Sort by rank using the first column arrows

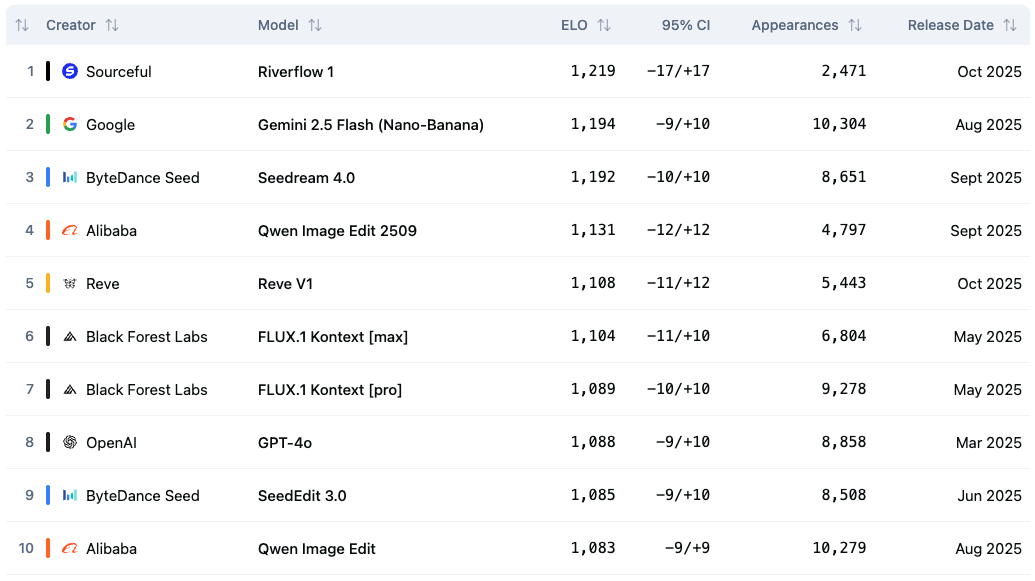[x=22, y=25]
